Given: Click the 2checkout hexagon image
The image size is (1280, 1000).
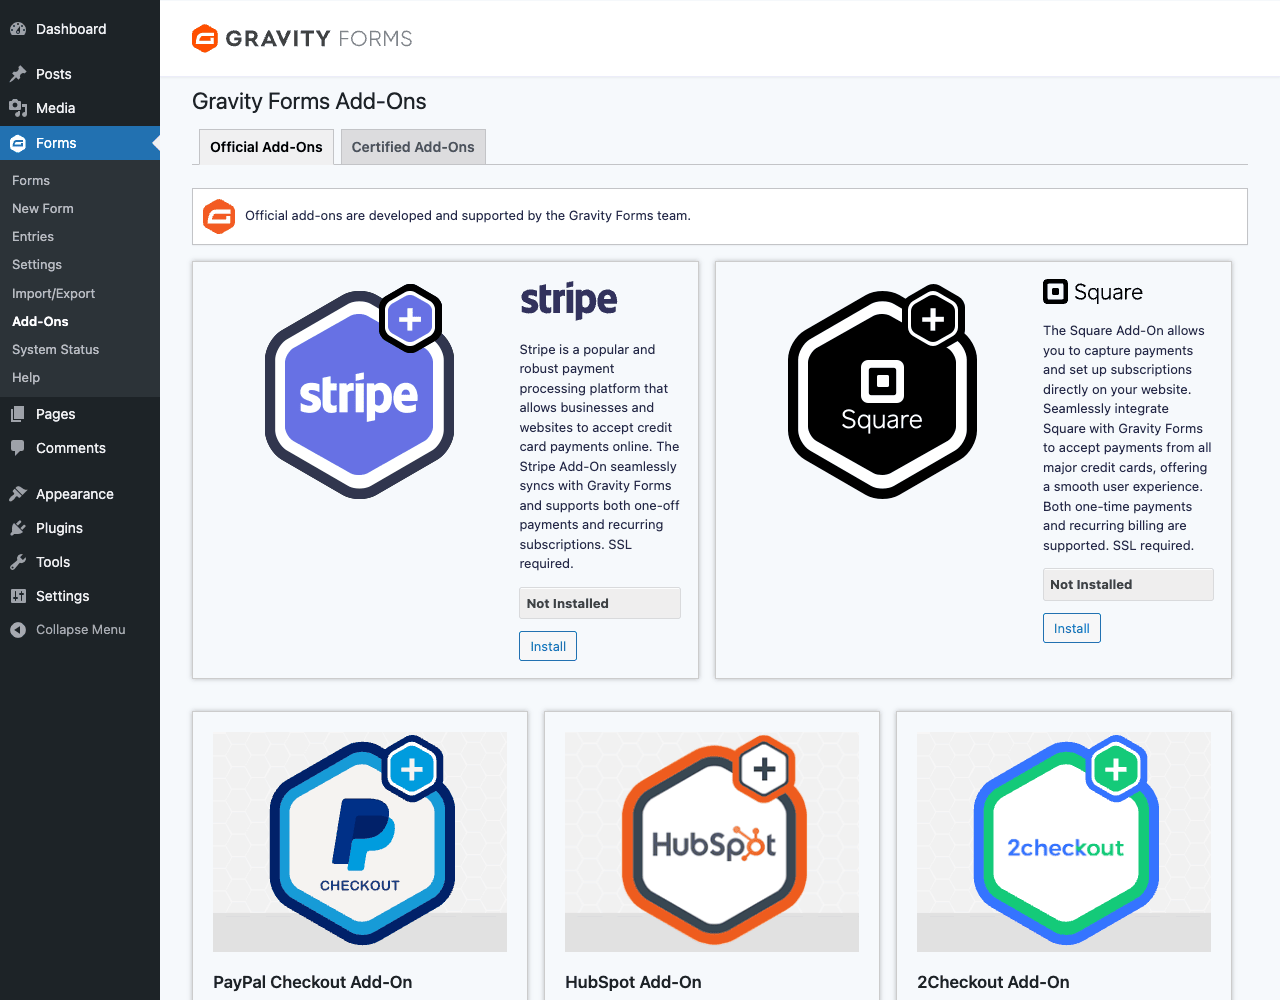Looking at the screenshot, I should (x=1064, y=842).
